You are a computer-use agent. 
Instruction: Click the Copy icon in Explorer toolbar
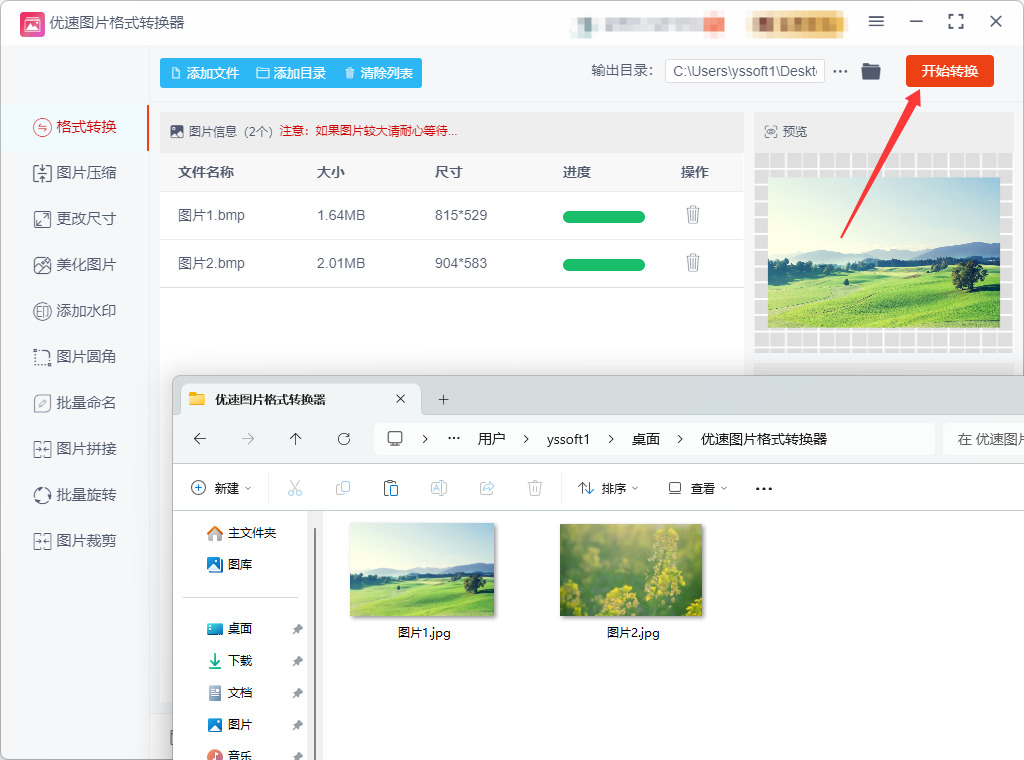[x=342, y=488]
